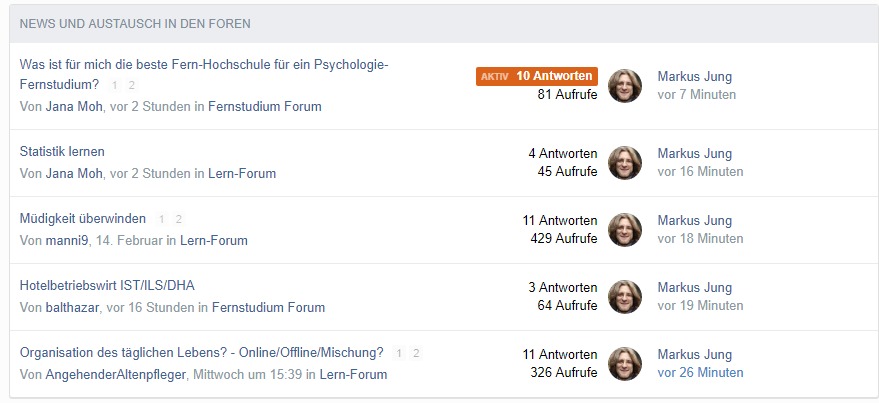Open page 2 of Organisation des täglichen Lebens
The width and height of the screenshot is (879, 403).
[x=416, y=353]
